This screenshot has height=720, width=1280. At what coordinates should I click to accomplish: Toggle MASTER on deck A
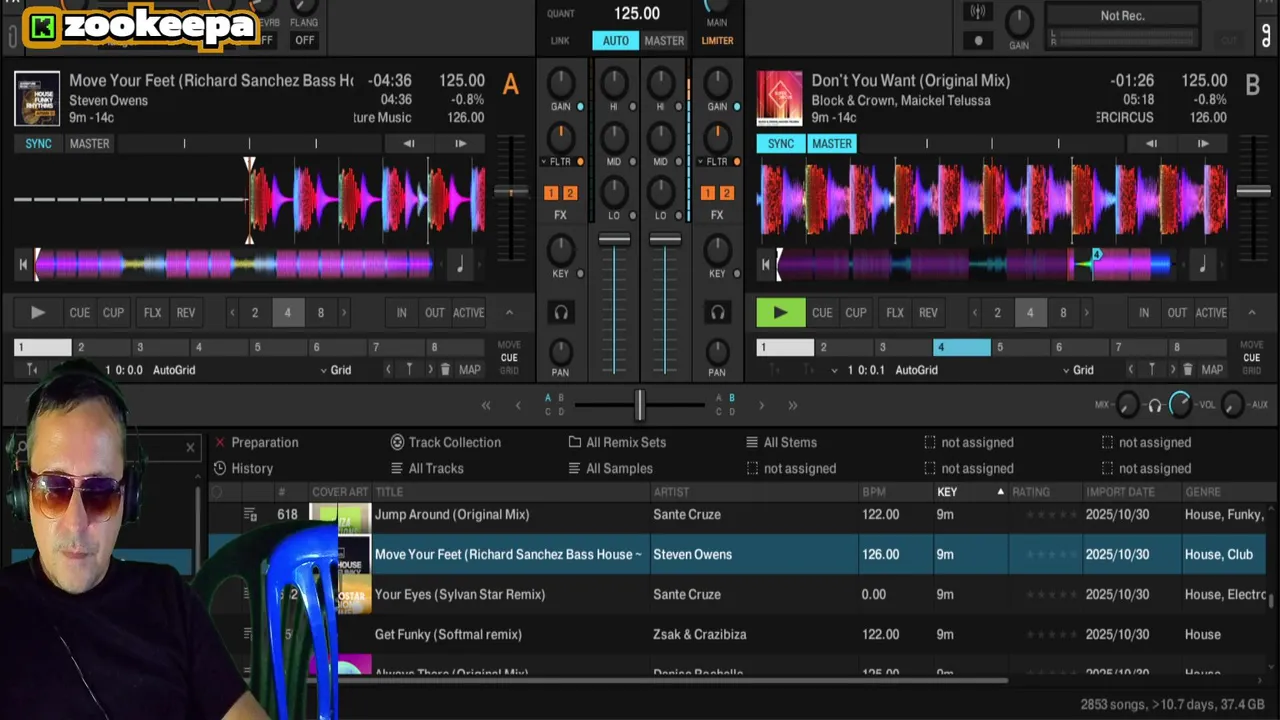coord(89,143)
